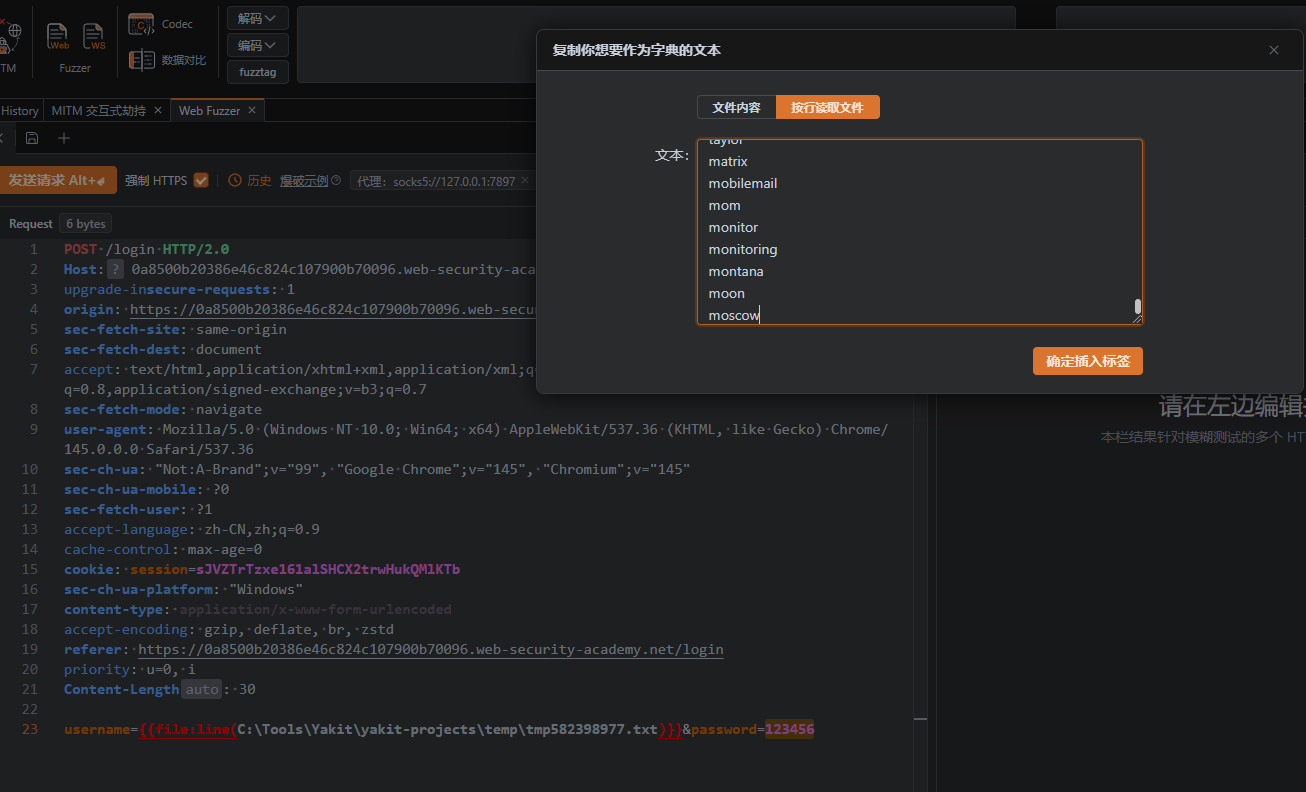Click inside the 文本 dictionary text area

point(900,230)
